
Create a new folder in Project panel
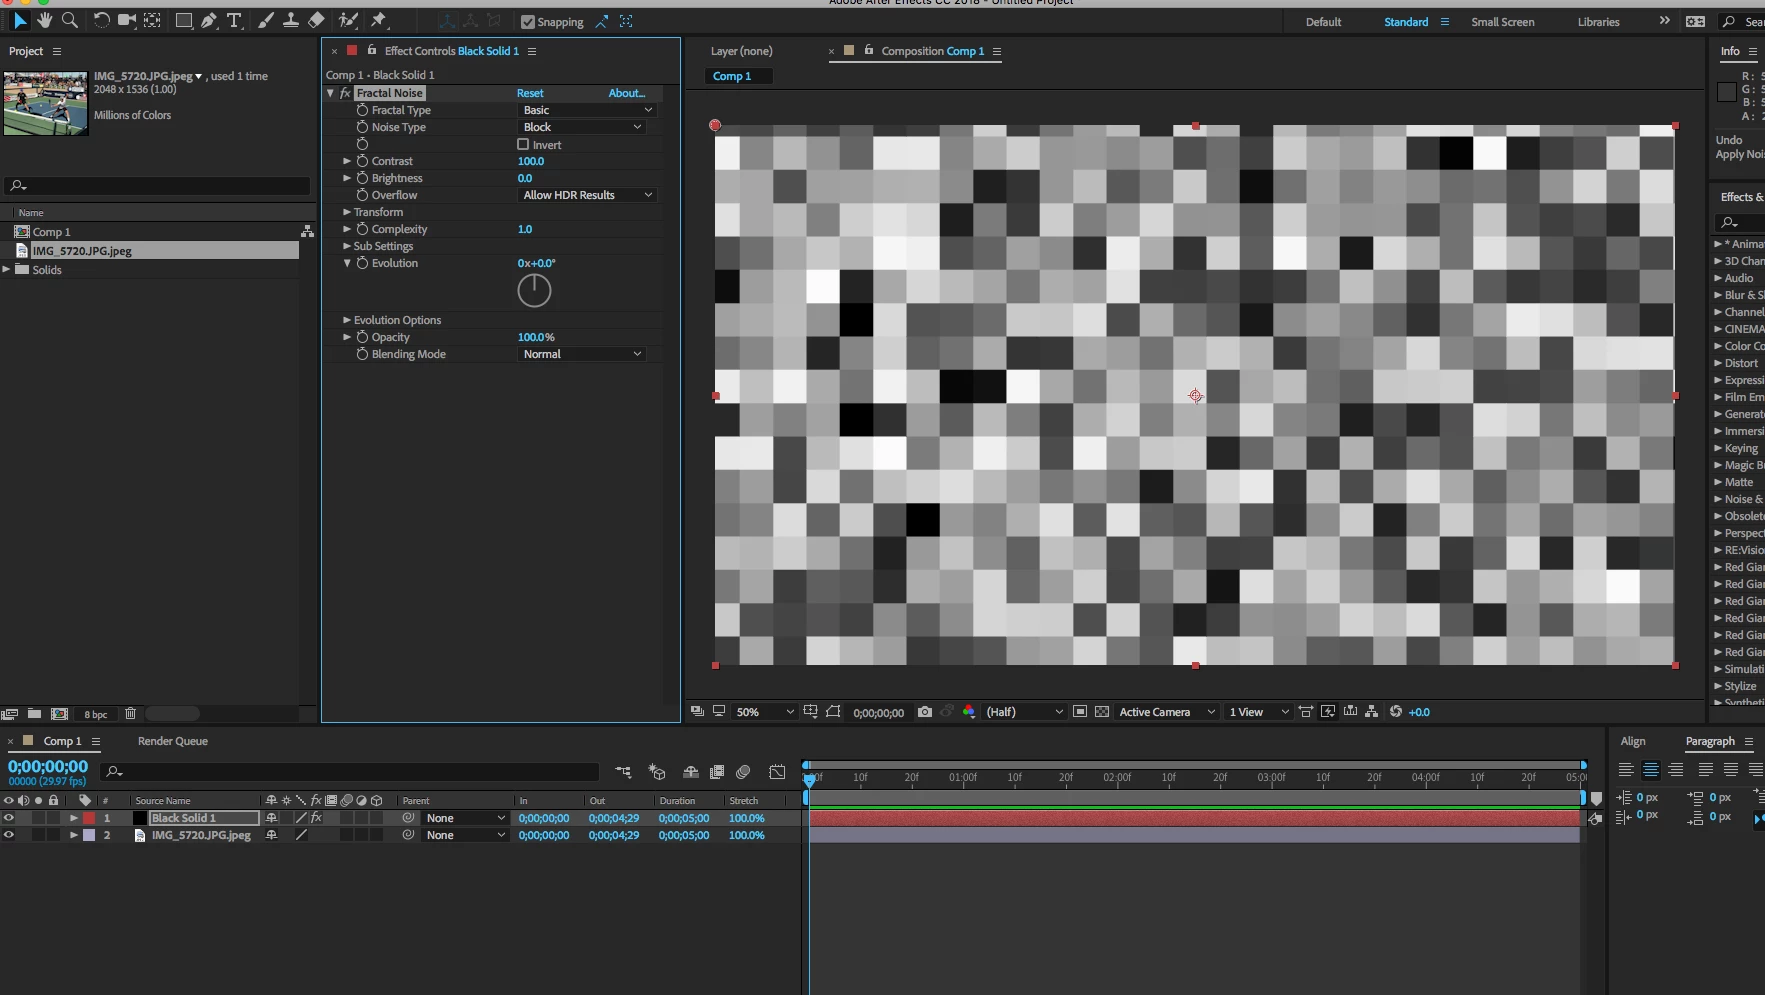coord(34,714)
